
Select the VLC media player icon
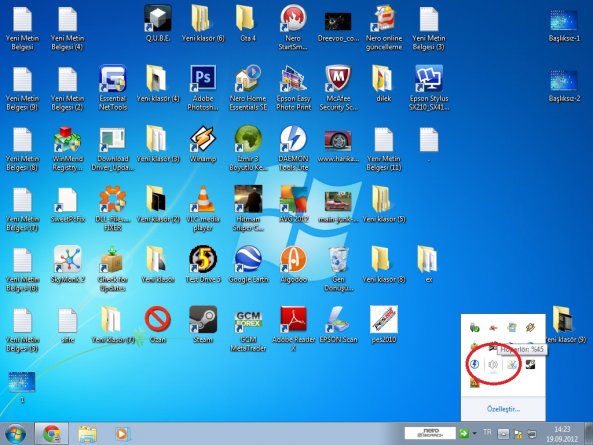tap(203, 208)
